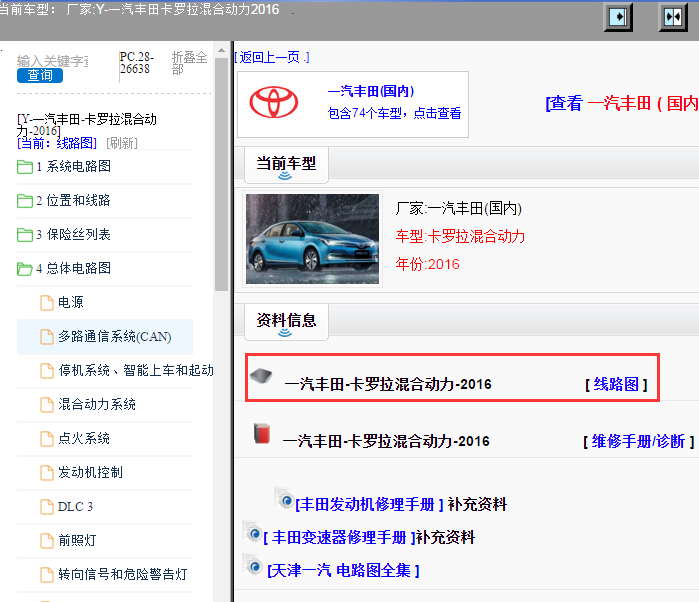Select tree item 4 总体电路图

click(x=74, y=268)
